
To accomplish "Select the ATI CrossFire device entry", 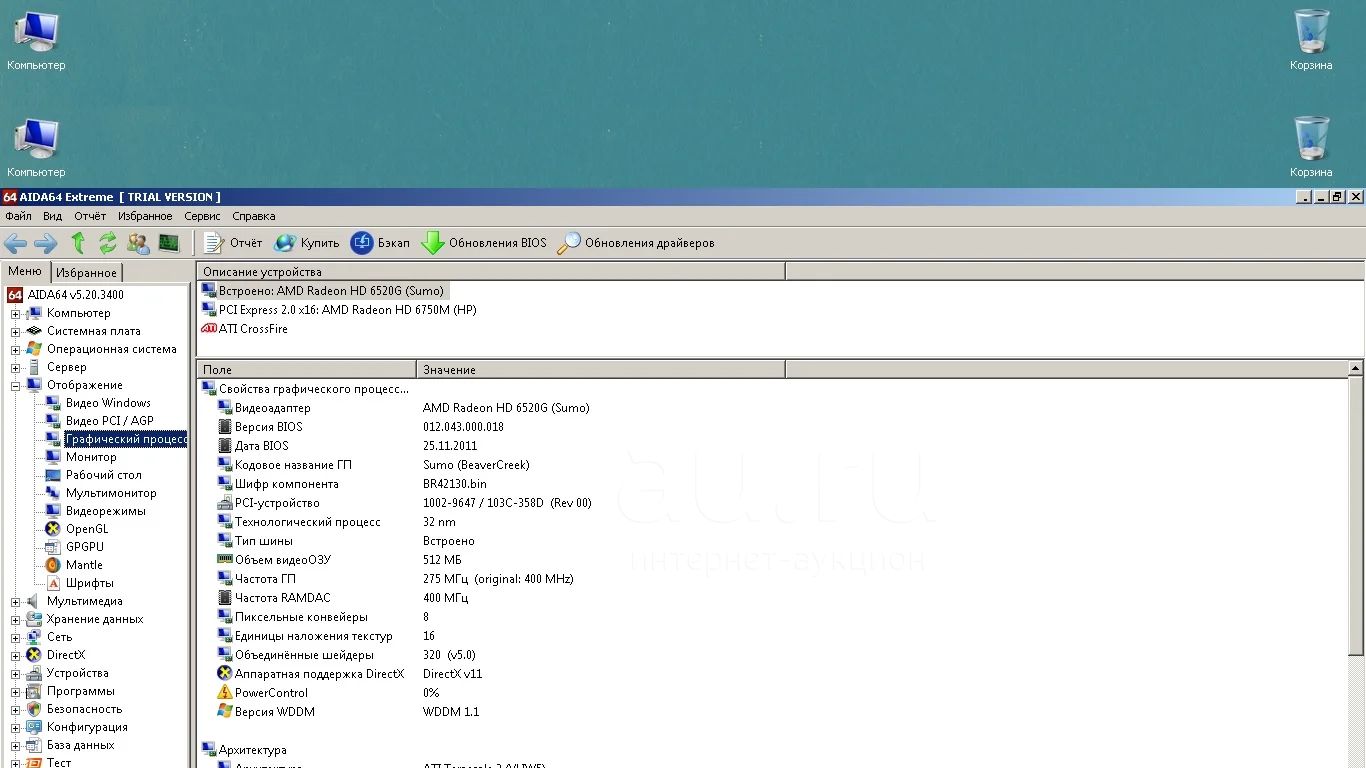I will pyautogui.click(x=244, y=329).
